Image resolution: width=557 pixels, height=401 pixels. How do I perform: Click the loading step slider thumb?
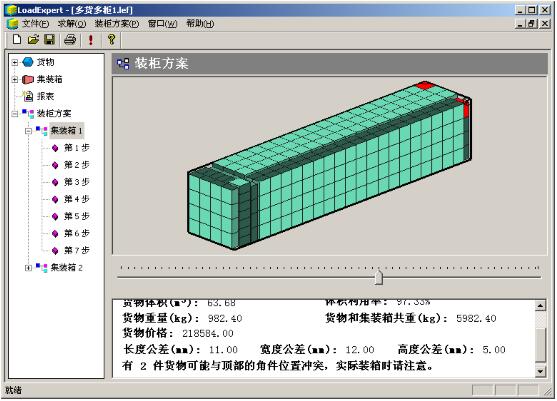(x=379, y=277)
